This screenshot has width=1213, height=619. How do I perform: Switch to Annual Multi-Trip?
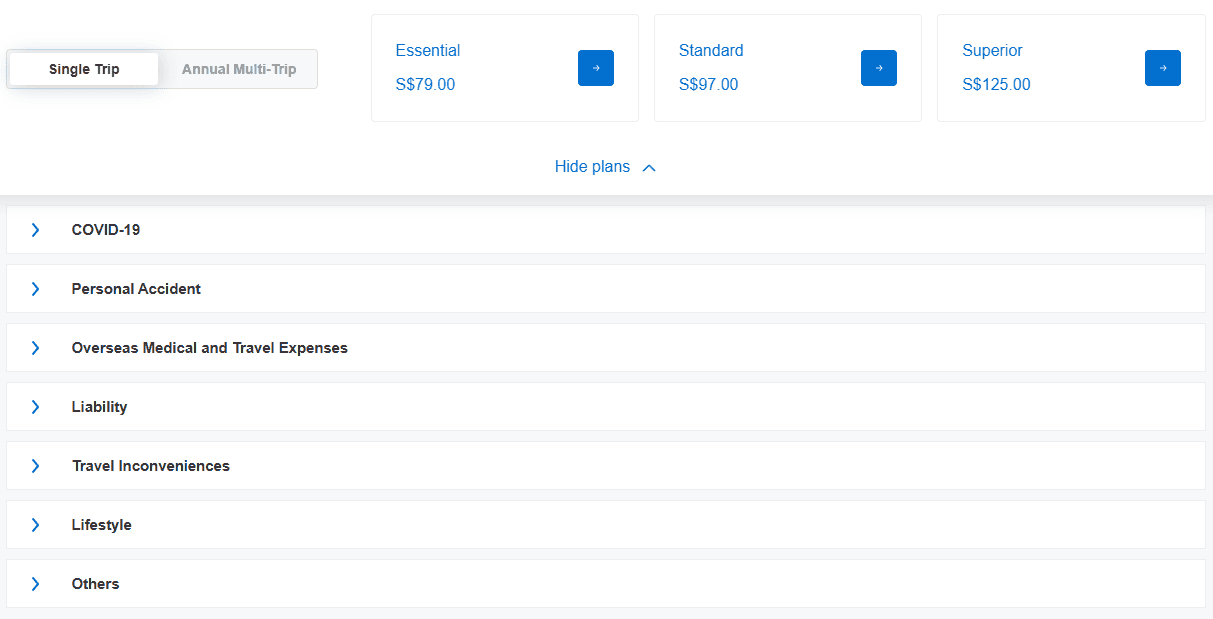pyautogui.click(x=239, y=70)
